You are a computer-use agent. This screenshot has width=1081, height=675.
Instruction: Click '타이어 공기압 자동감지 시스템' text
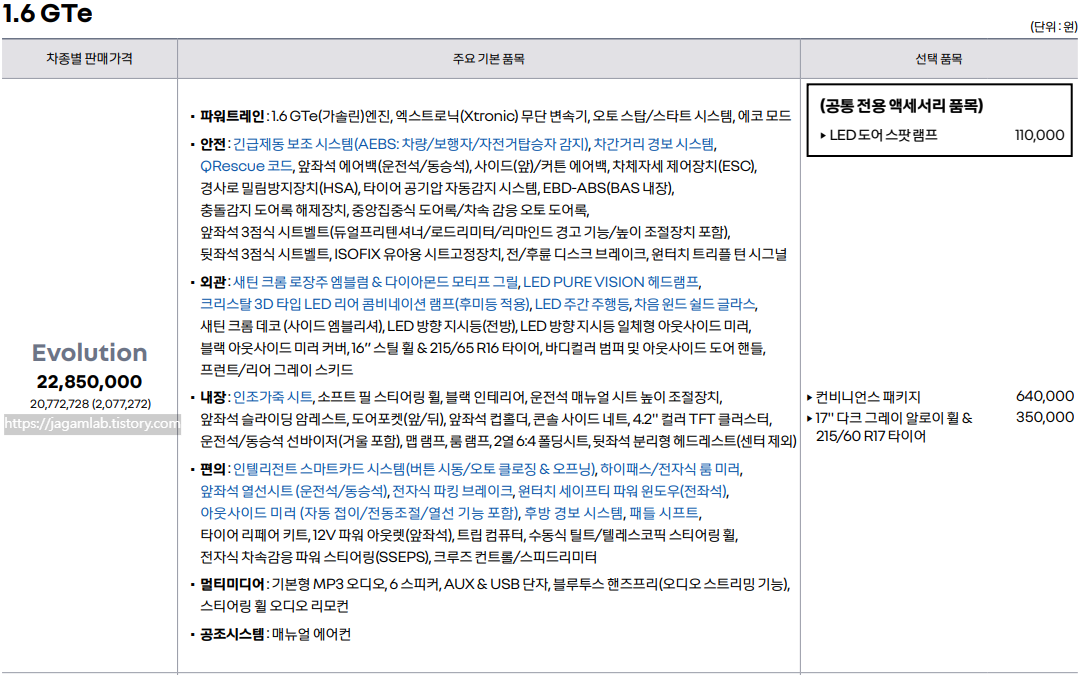coord(450,188)
